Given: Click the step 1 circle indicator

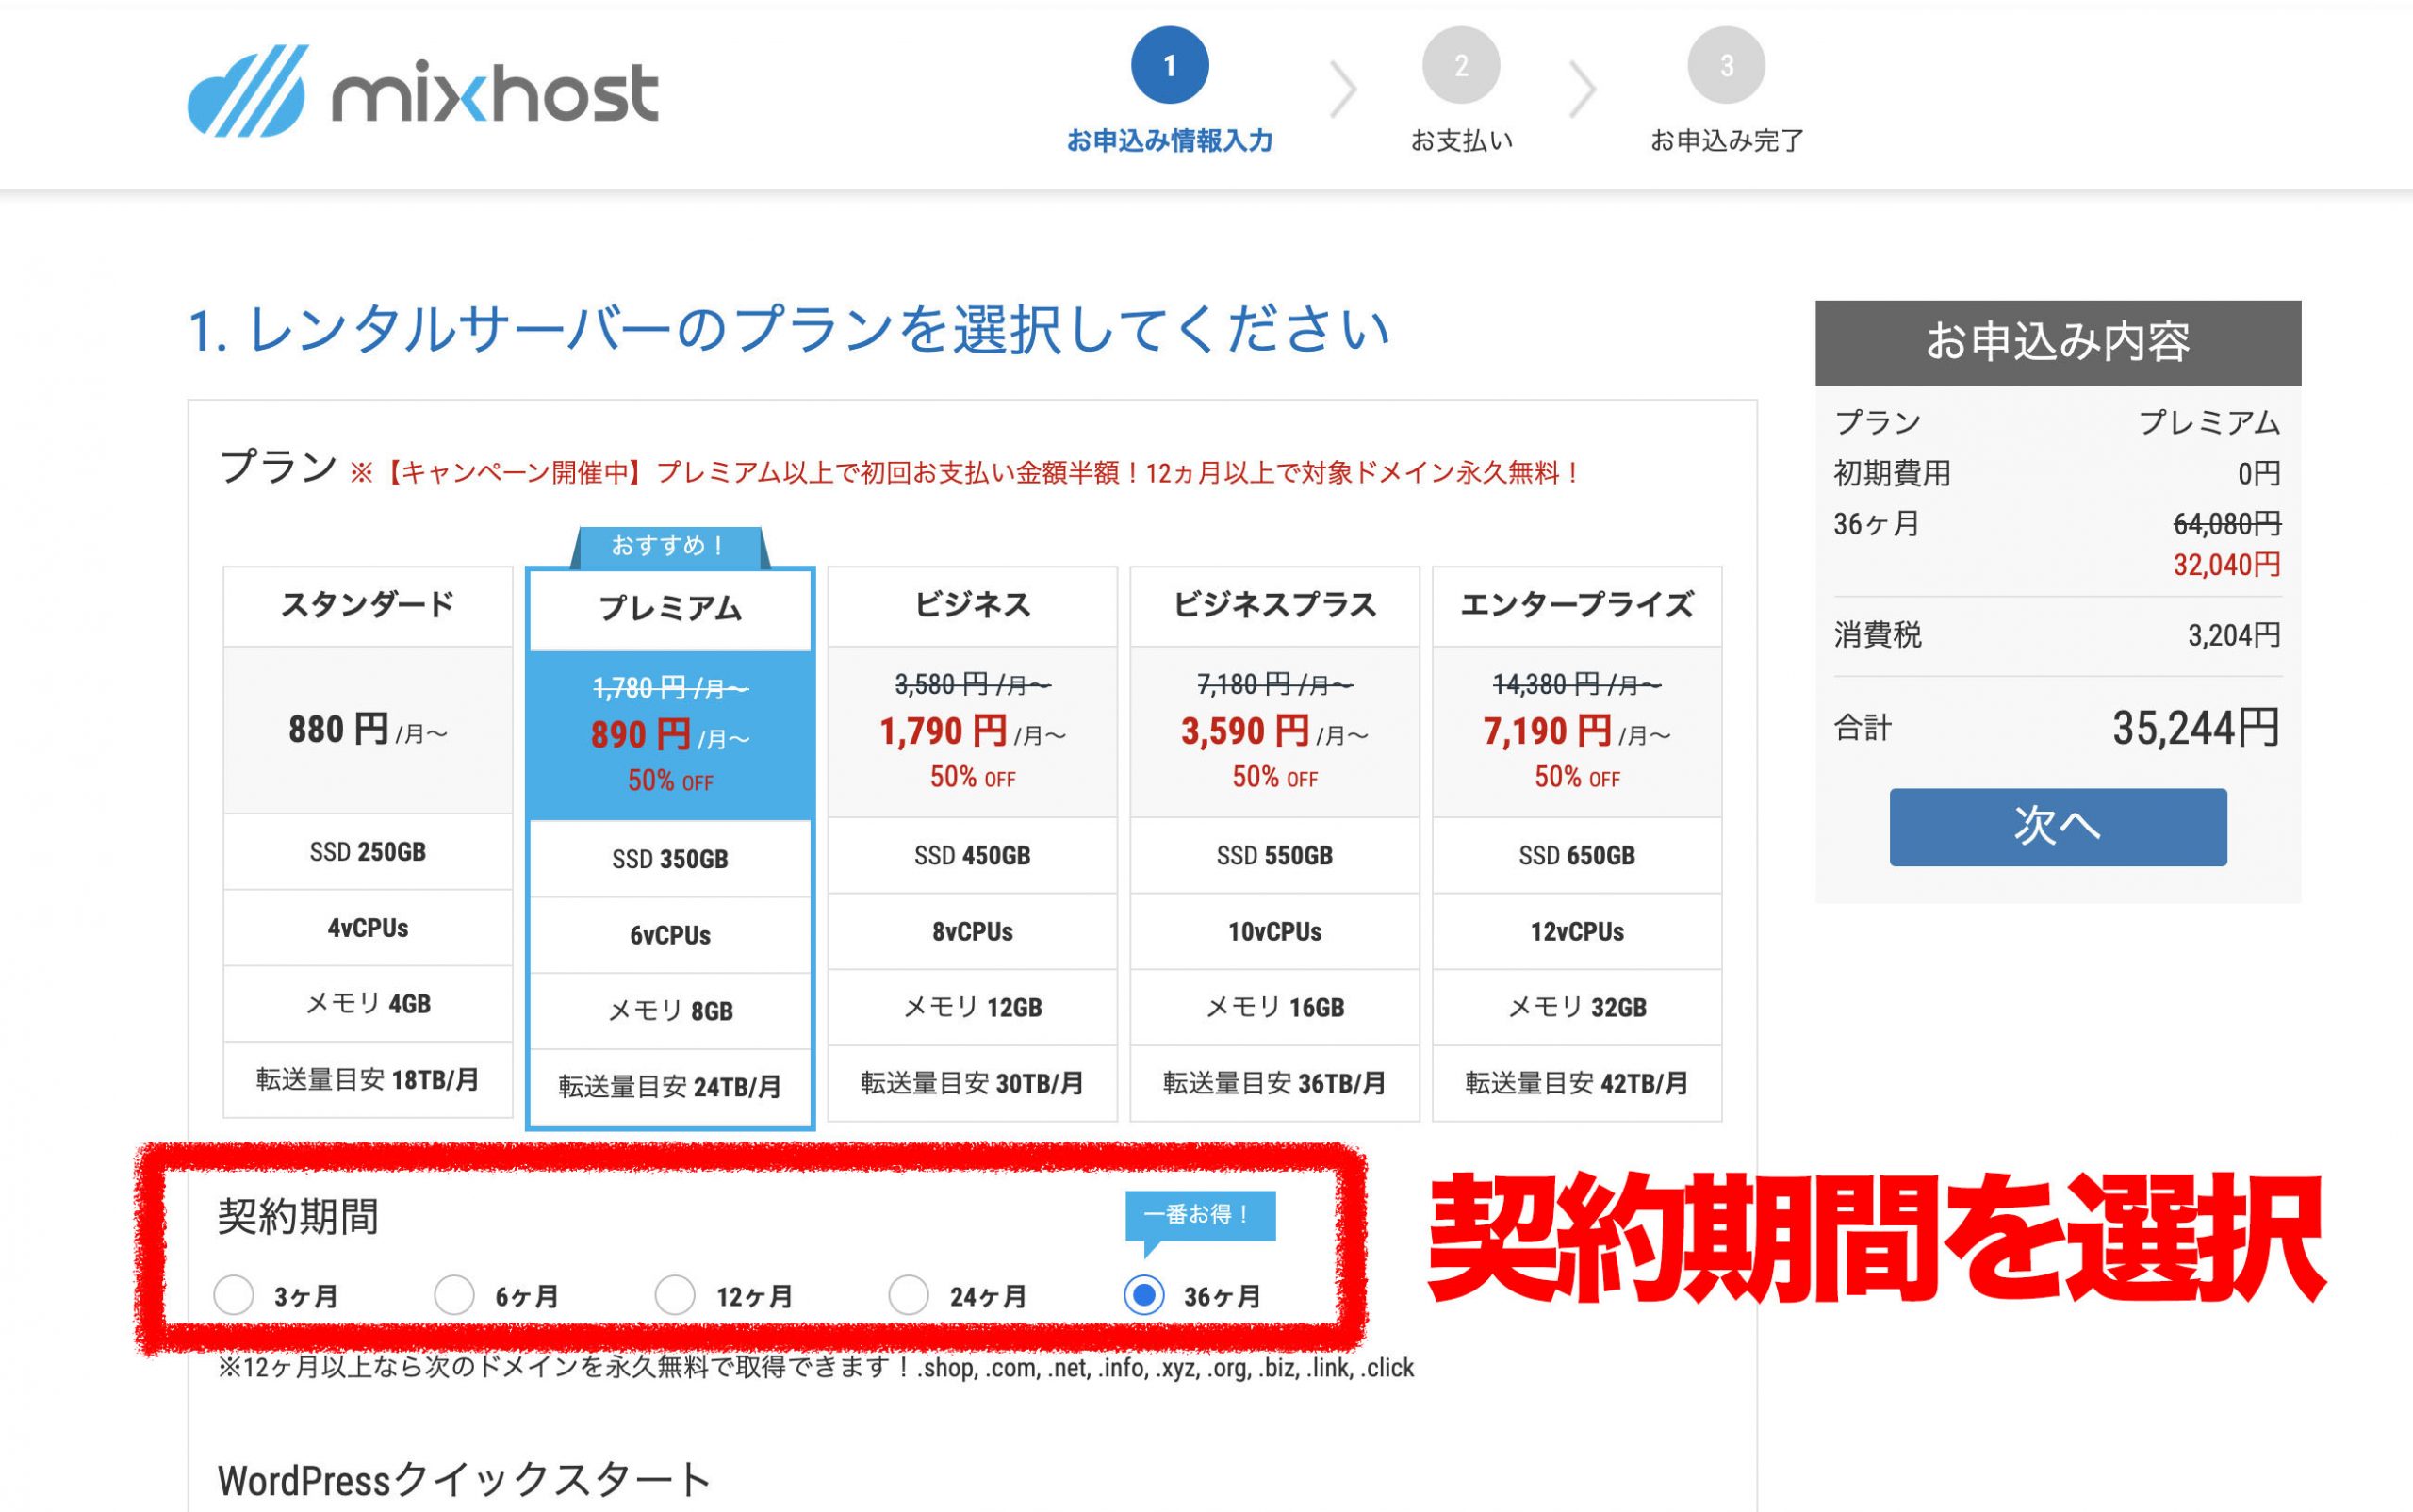Looking at the screenshot, I should coord(1169,66).
